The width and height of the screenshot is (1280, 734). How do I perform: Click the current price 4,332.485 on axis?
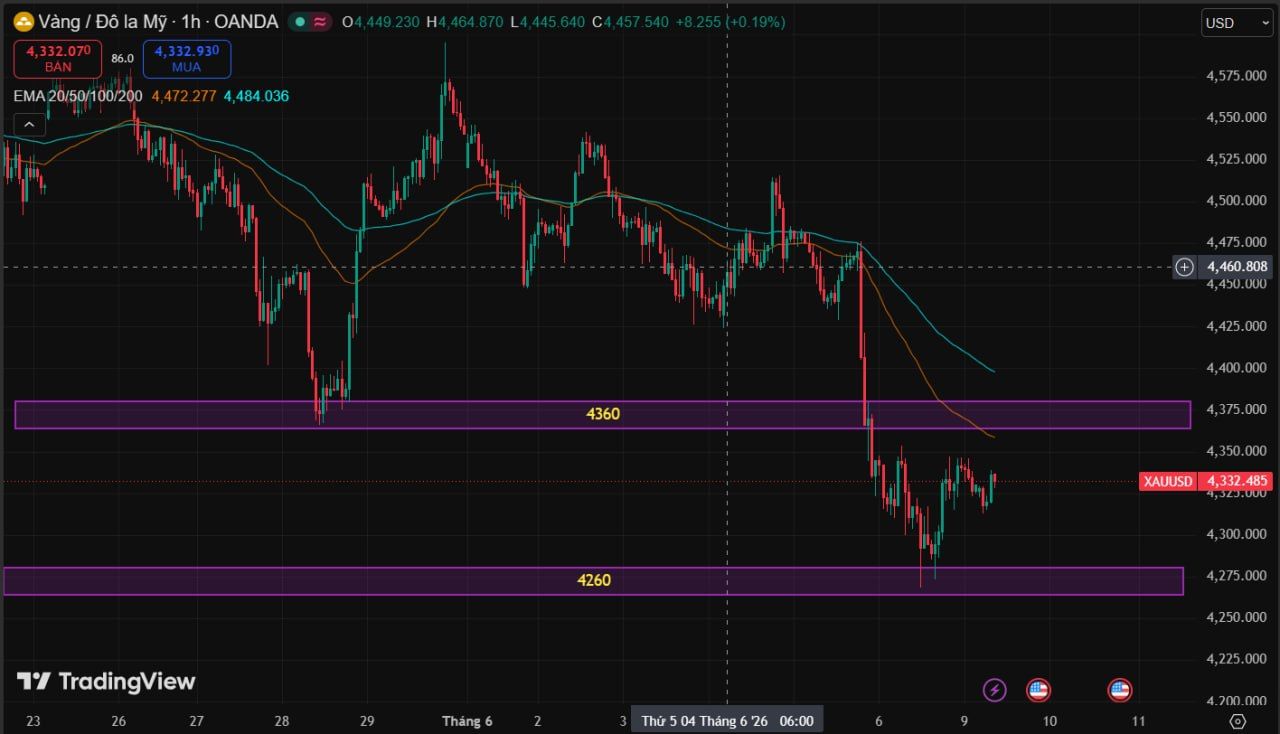tap(1237, 482)
